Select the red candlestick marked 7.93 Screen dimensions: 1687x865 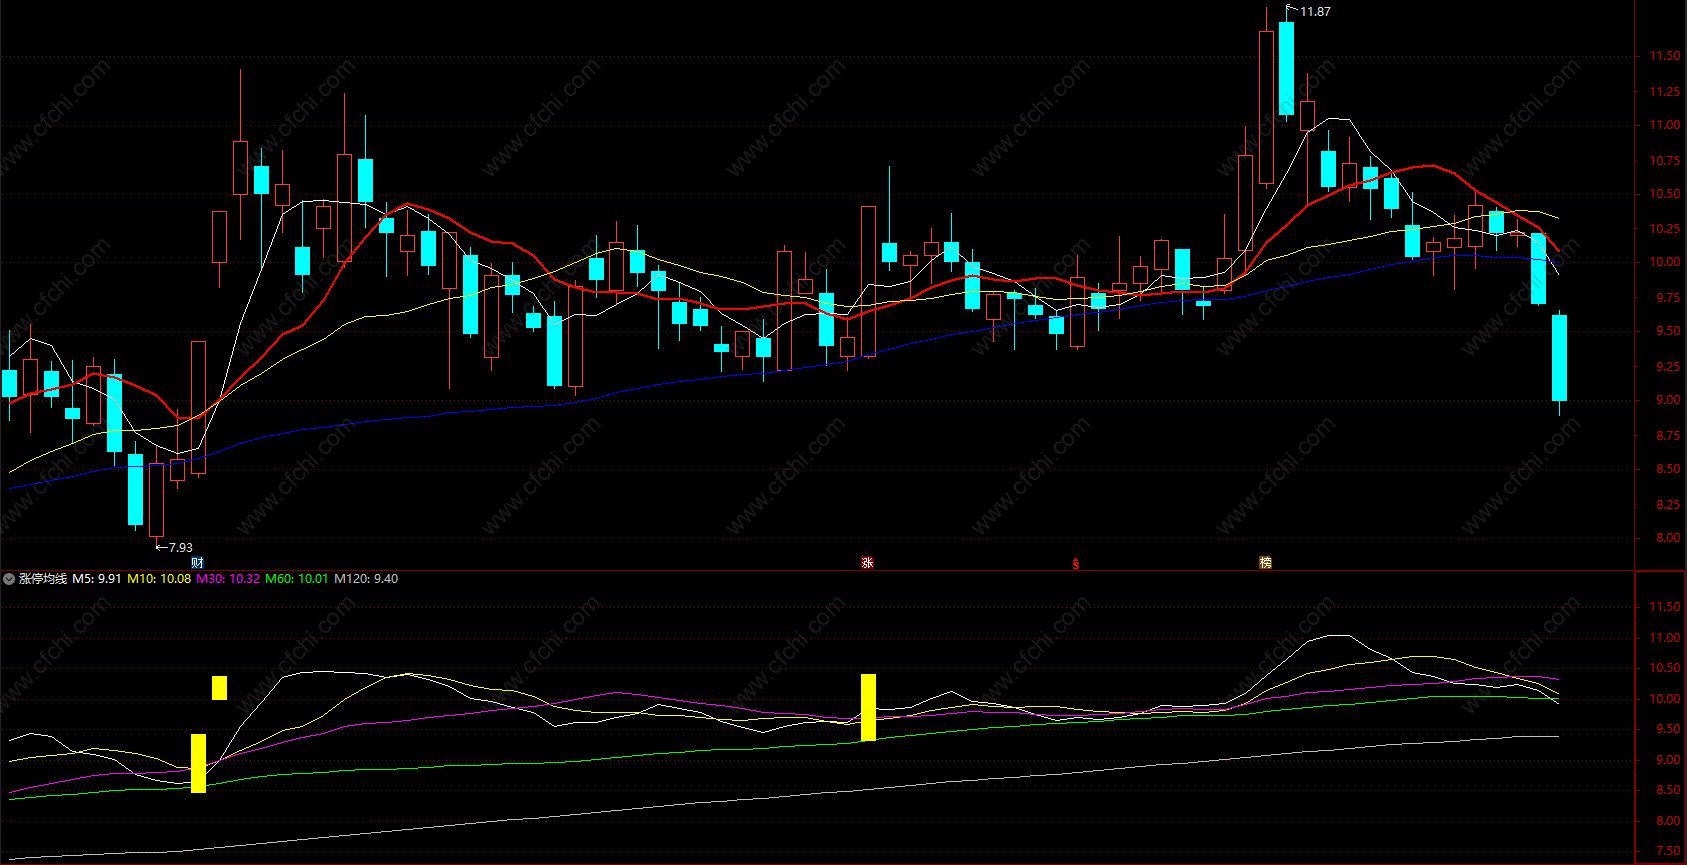tap(156, 499)
